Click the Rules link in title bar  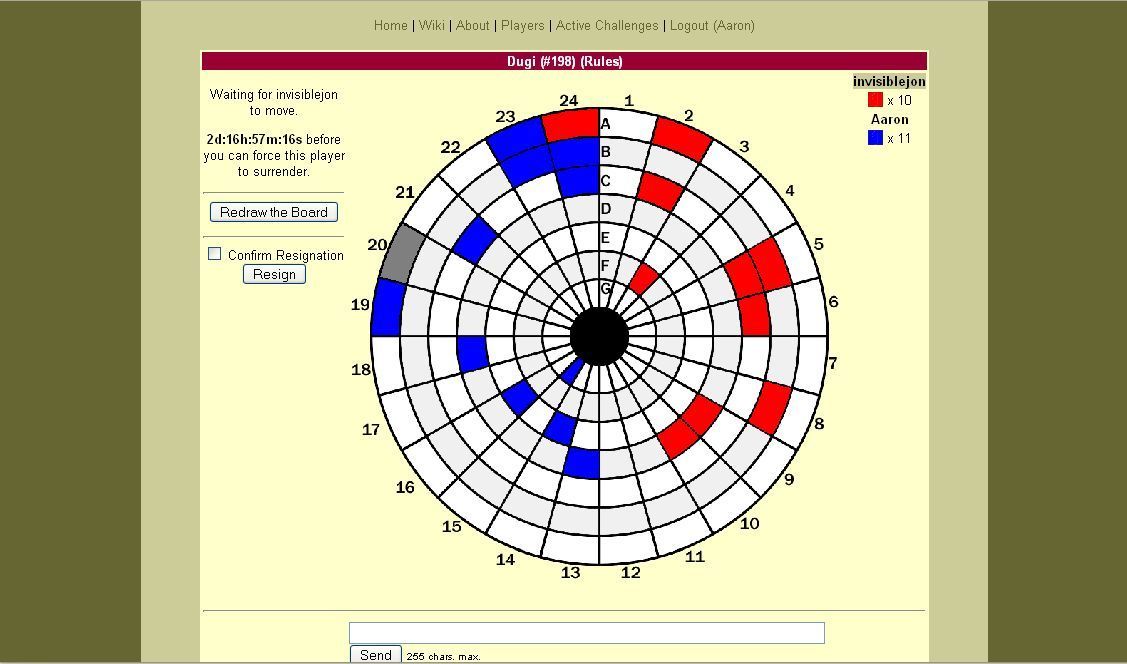(602, 61)
